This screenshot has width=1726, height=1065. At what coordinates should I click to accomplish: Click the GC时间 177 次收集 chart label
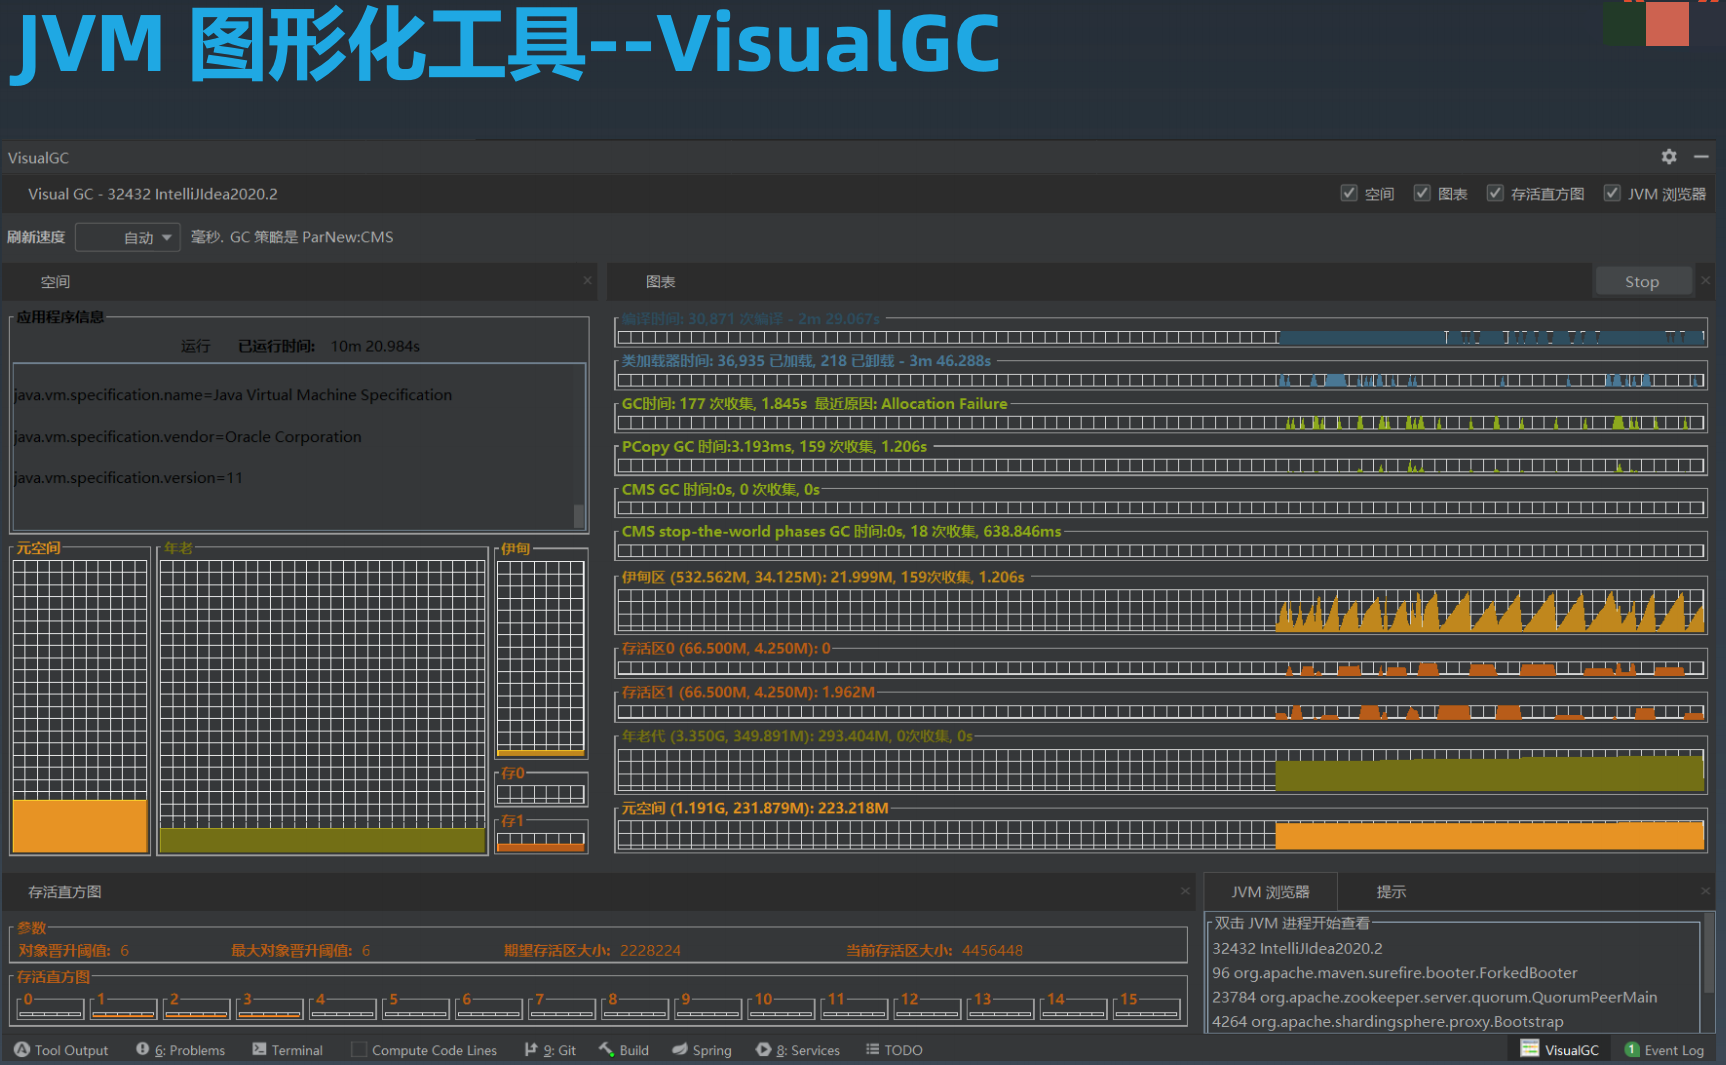click(x=814, y=404)
